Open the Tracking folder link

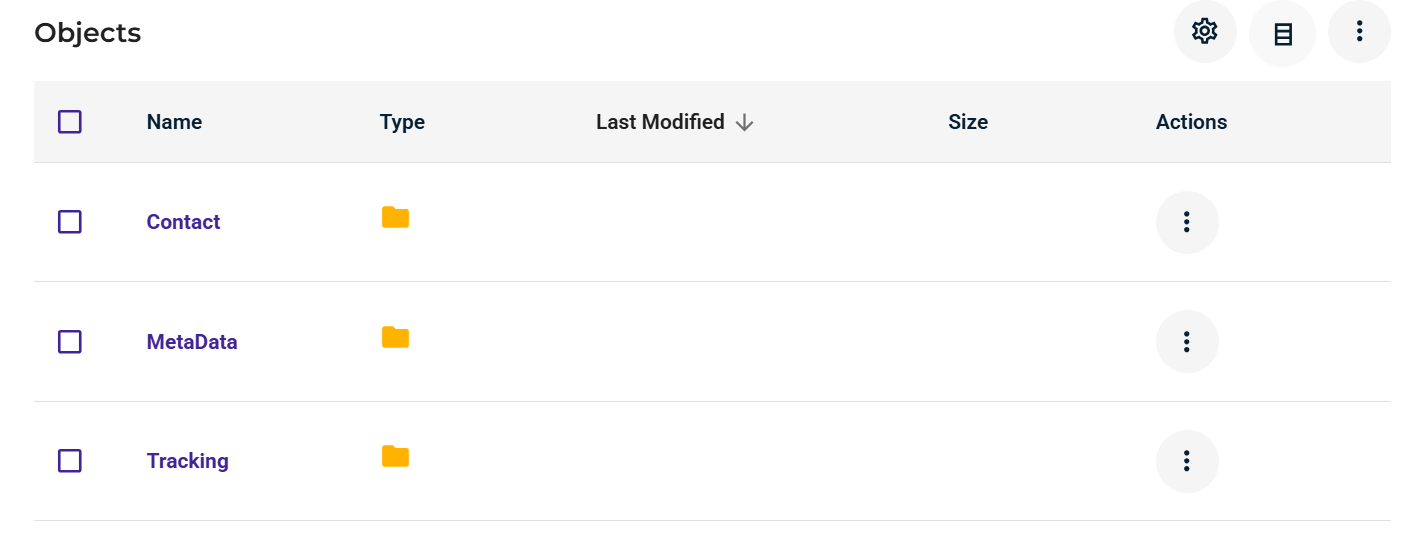(x=187, y=461)
